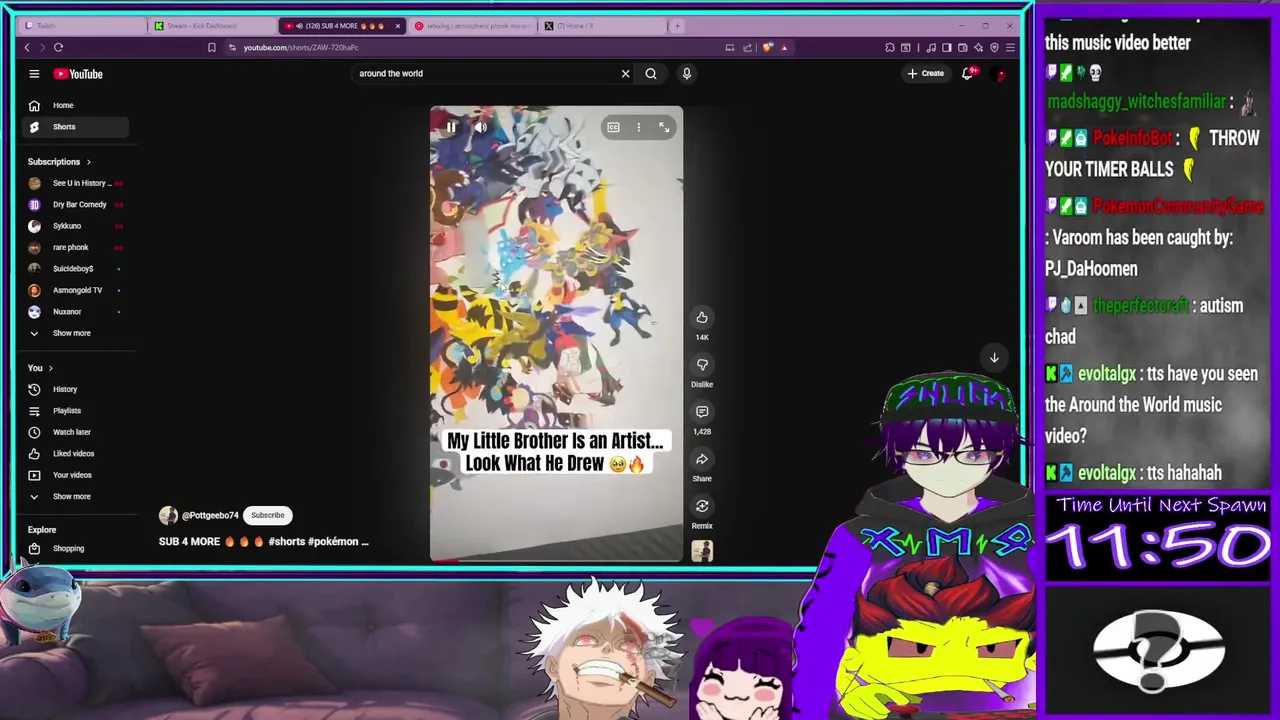Open Liked videos
The width and height of the screenshot is (1280, 720).
pos(75,454)
